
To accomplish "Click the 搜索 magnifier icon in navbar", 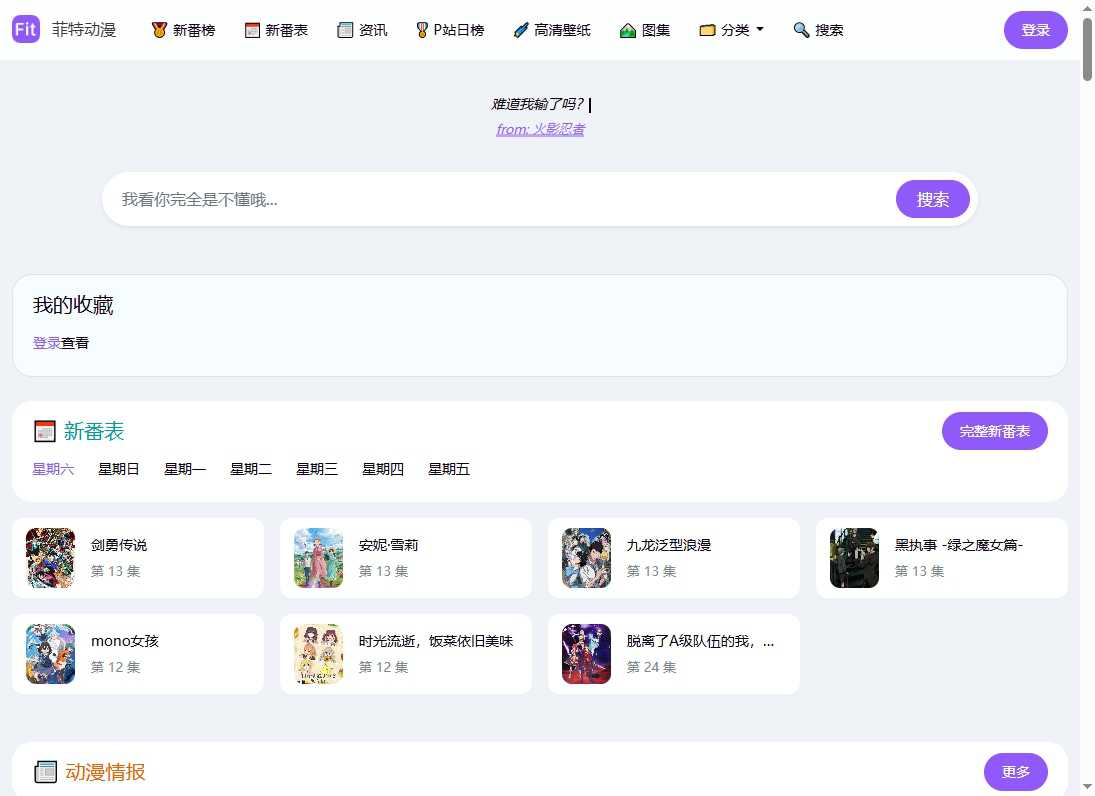I will [x=801, y=30].
